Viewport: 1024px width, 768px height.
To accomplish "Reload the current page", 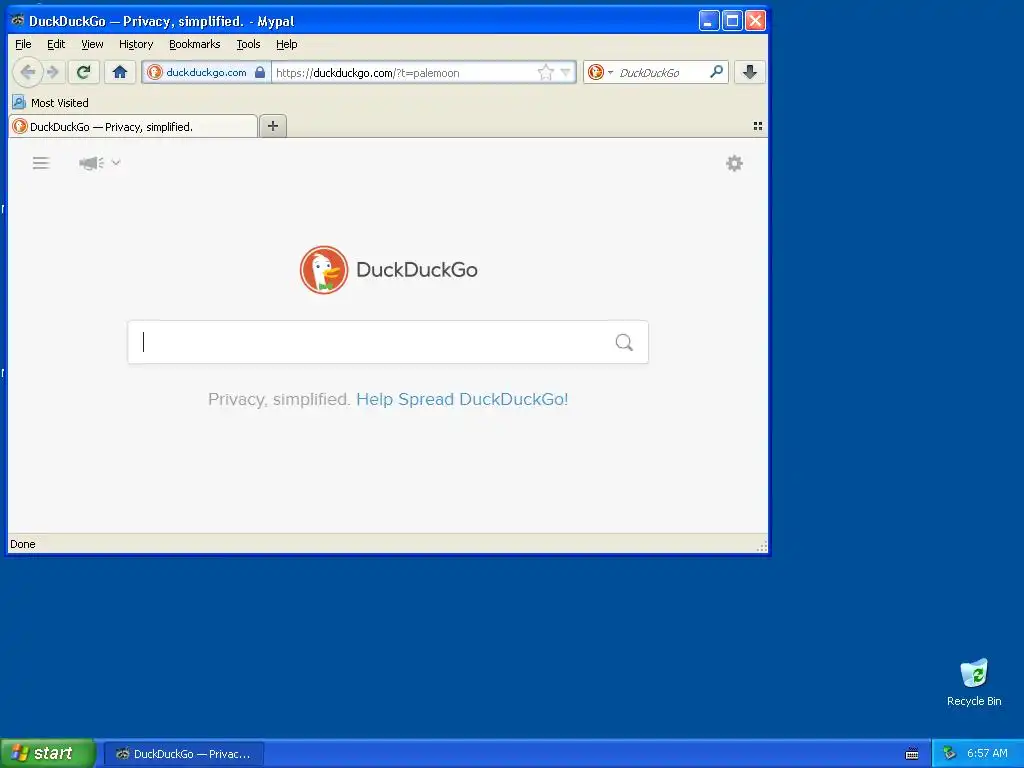I will 83,72.
